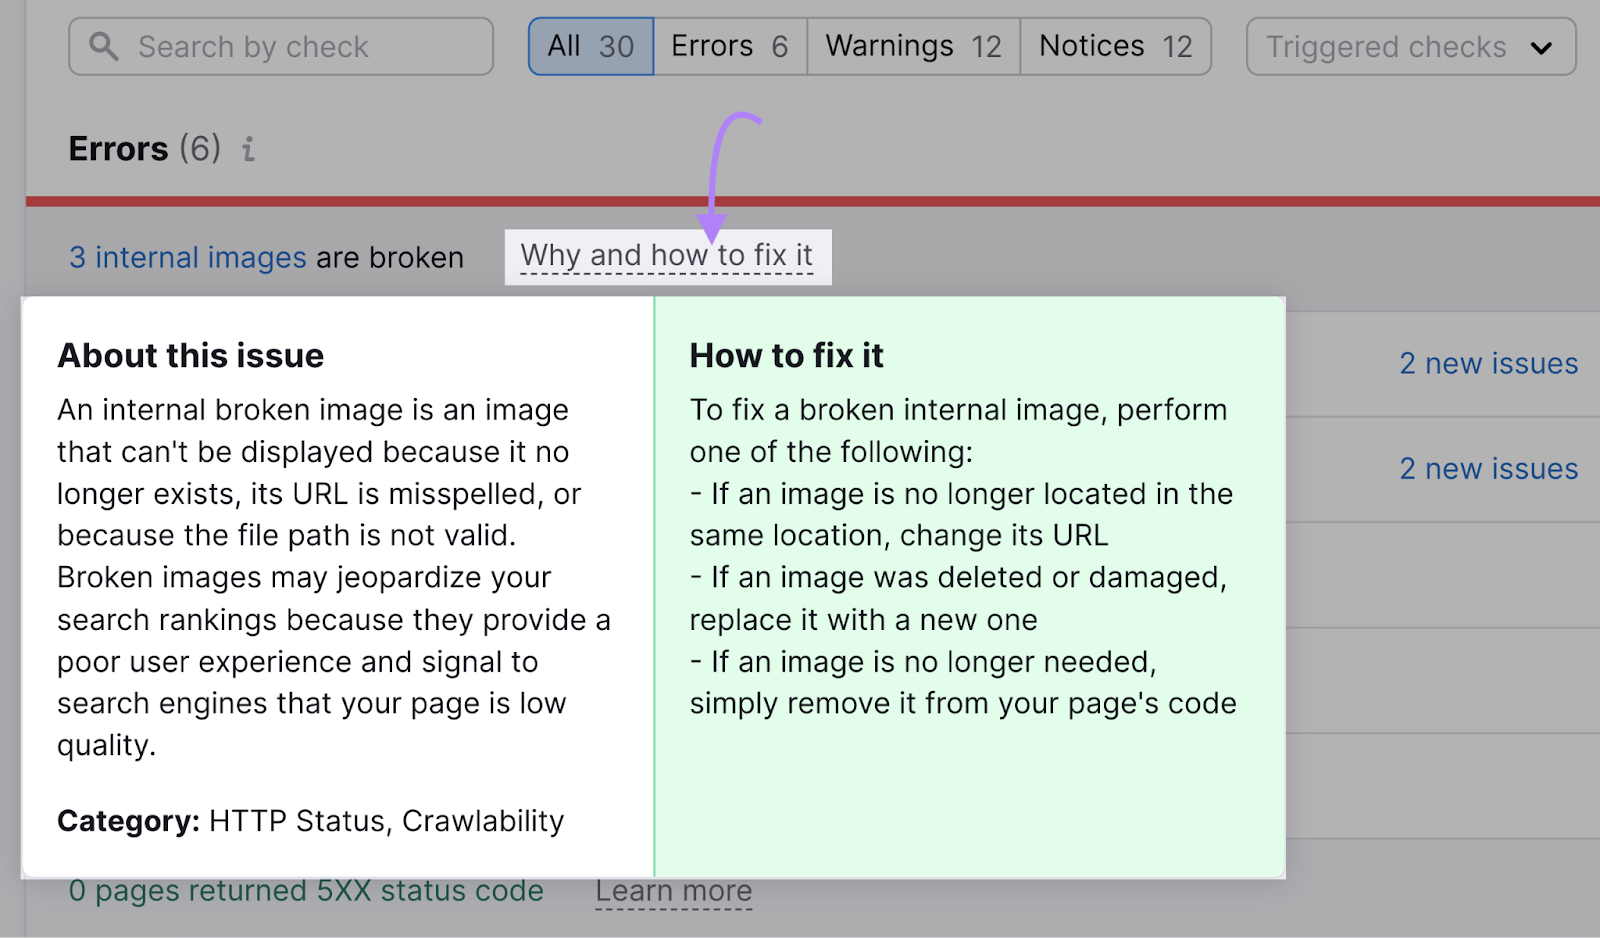Click the magnifying glass search icon
The height and width of the screenshot is (938, 1600).
103,46
